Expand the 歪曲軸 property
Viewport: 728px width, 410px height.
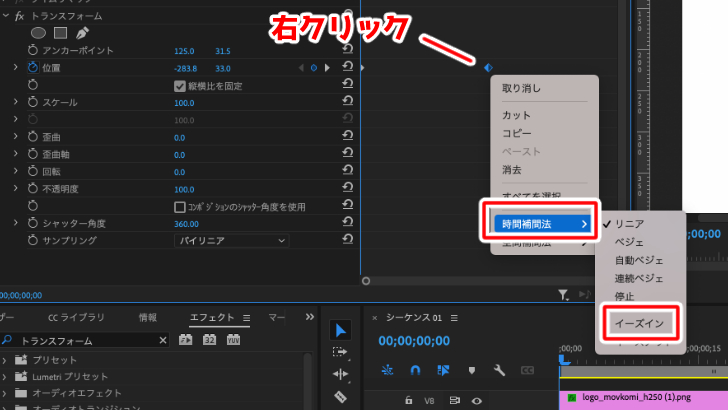(15, 154)
